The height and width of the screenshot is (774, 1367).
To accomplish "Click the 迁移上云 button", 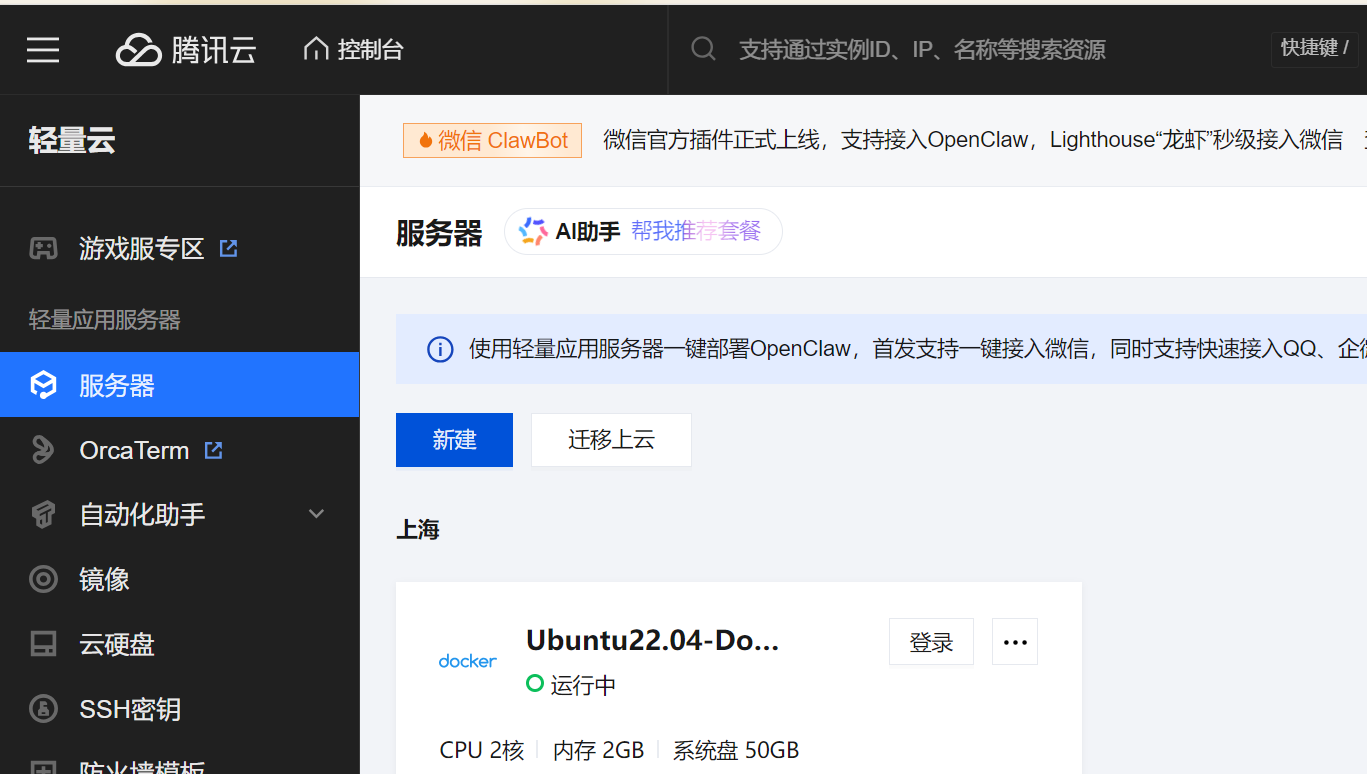I will point(611,440).
